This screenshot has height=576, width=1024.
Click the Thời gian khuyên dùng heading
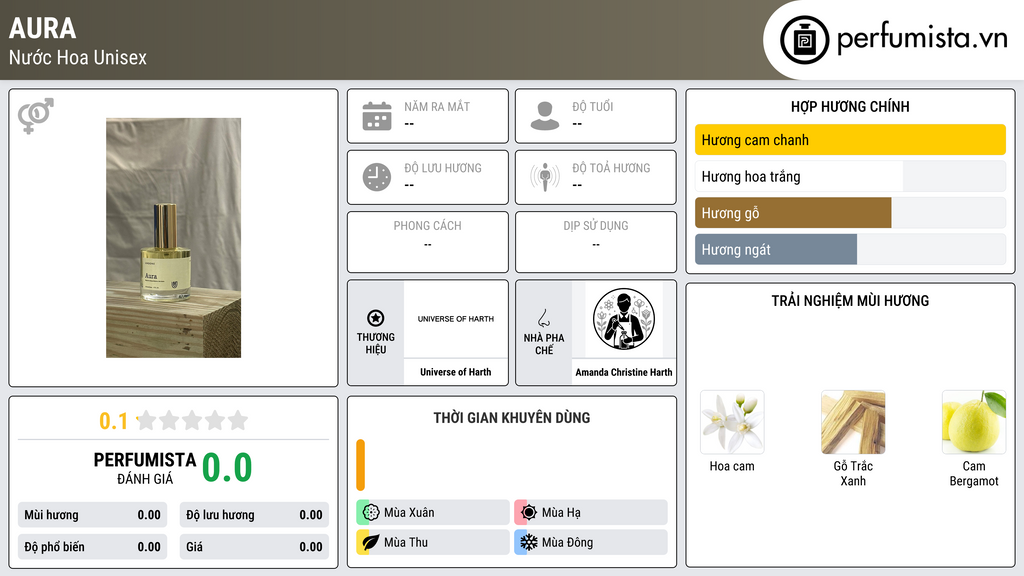click(x=512, y=418)
